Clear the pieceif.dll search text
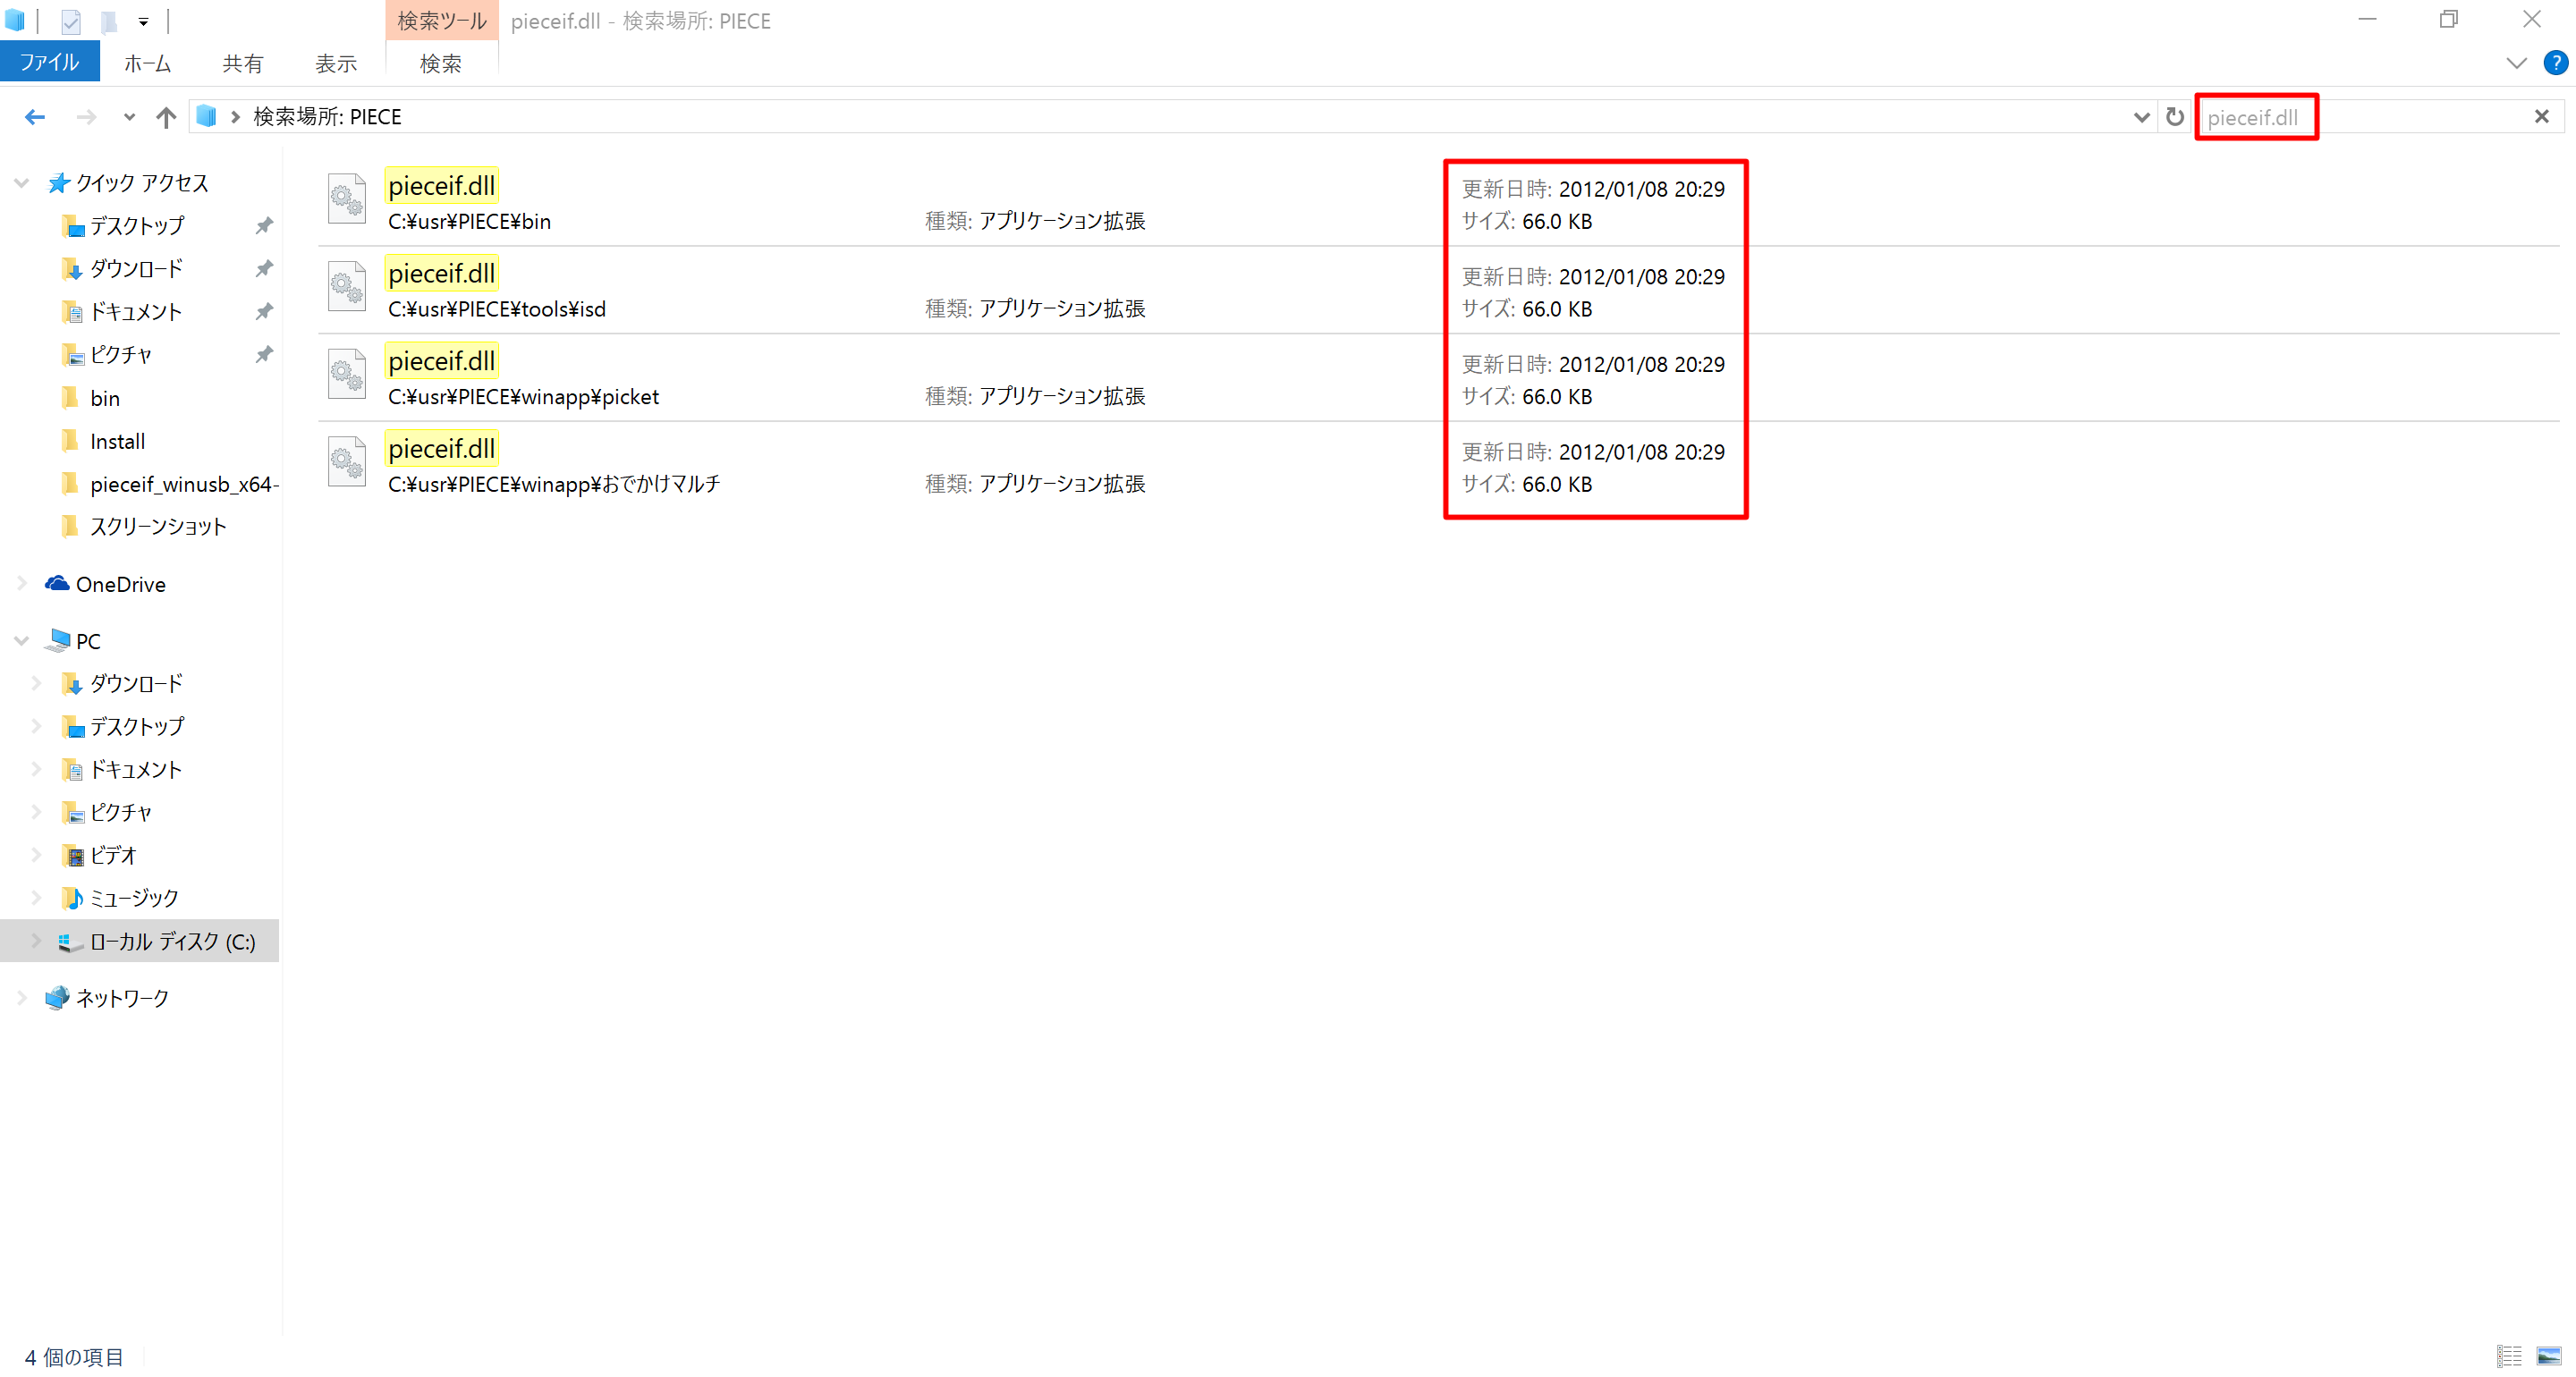 tap(2541, 117)
